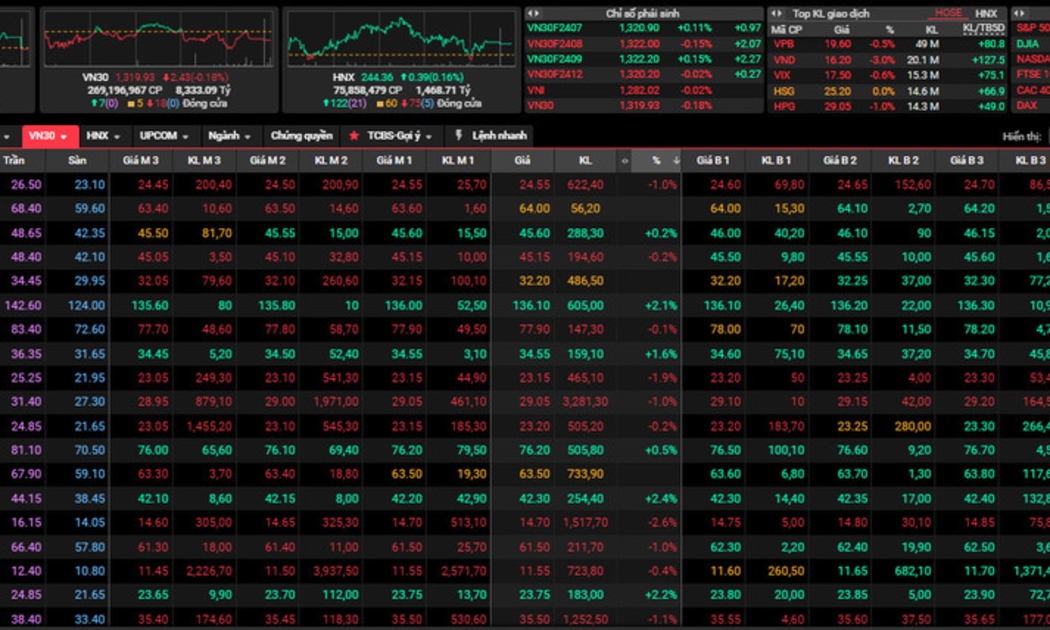Switch Top KL list to HOSE
1050x630 pixels.
947,13
